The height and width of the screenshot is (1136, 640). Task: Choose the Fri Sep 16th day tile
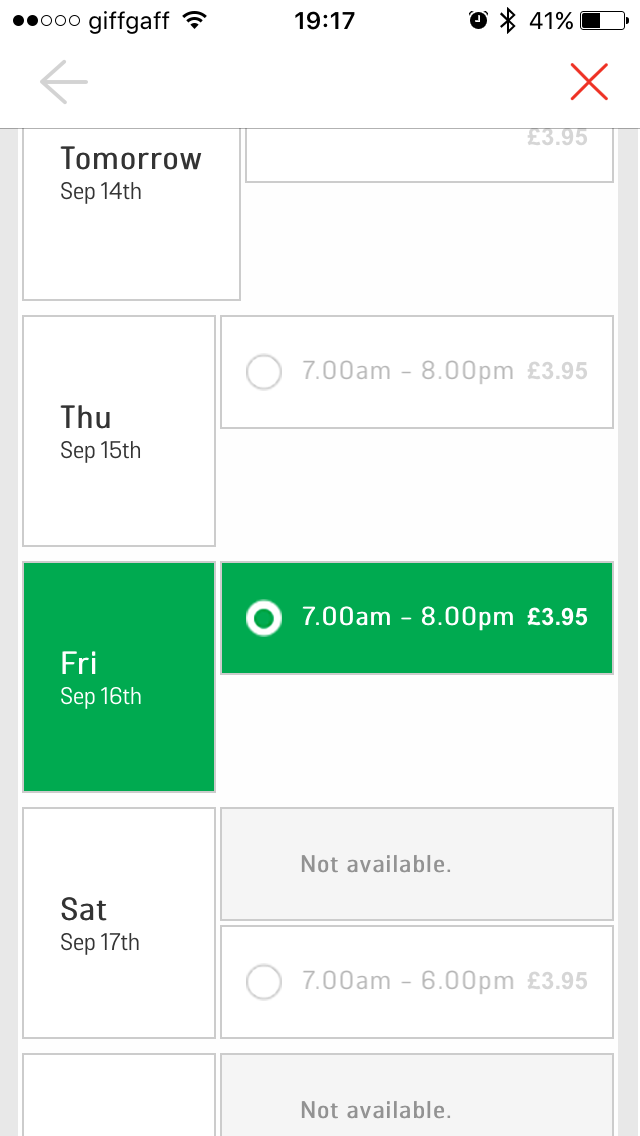click(119, 677)
